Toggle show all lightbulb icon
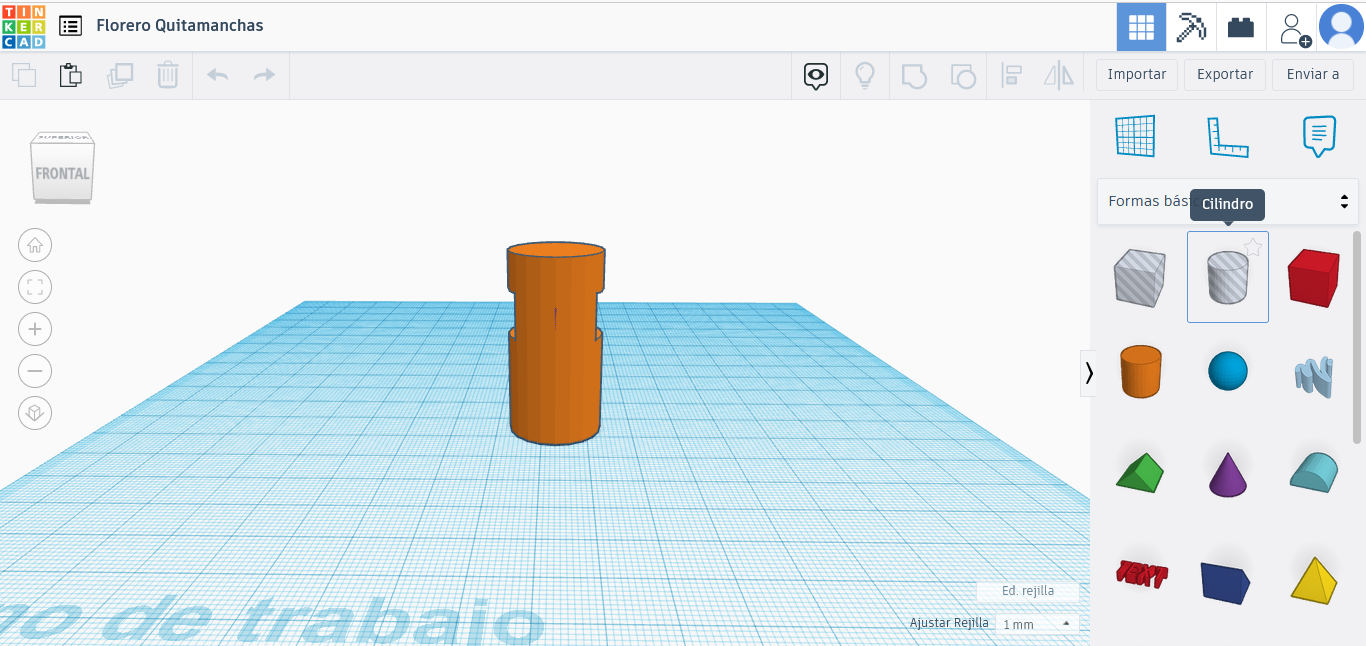The width and height of the screenshot is (1366, 646). pyautogui.click(x=865, y=75)
